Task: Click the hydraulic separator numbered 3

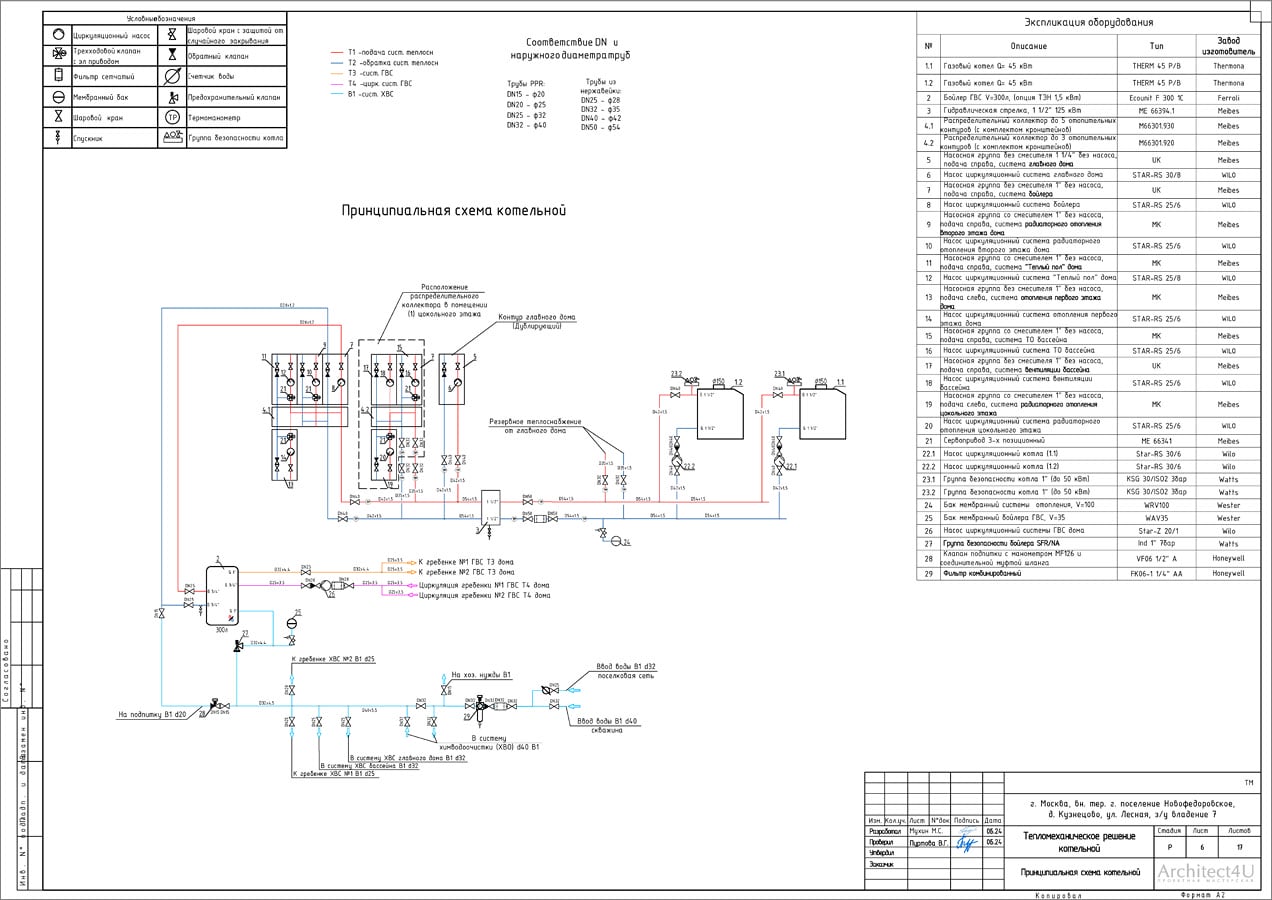Action: click(x=491, y=507)
